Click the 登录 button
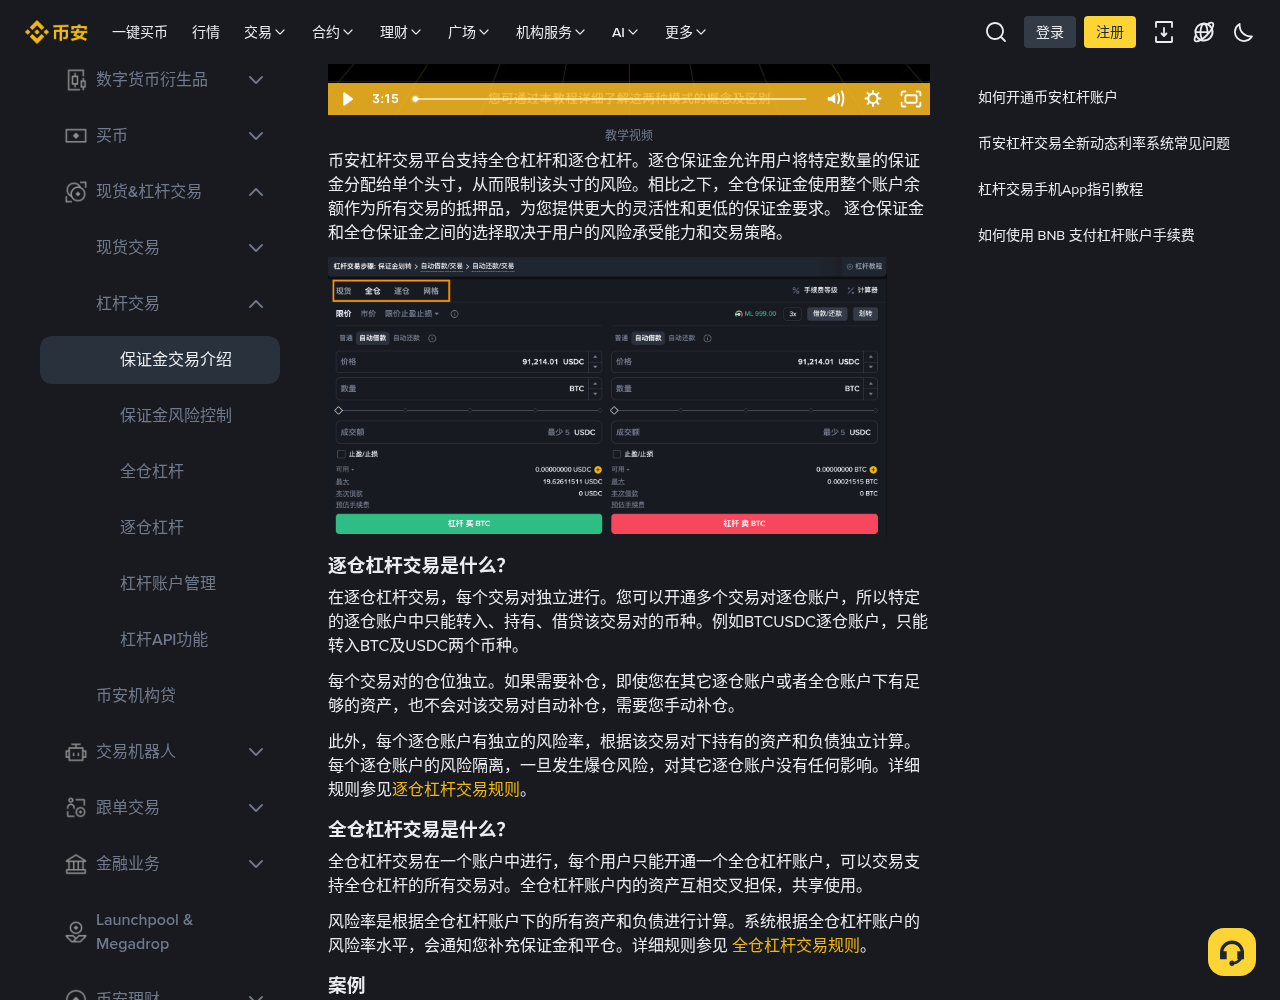Screen dimensions: 1280x1000 (1050, 32)
